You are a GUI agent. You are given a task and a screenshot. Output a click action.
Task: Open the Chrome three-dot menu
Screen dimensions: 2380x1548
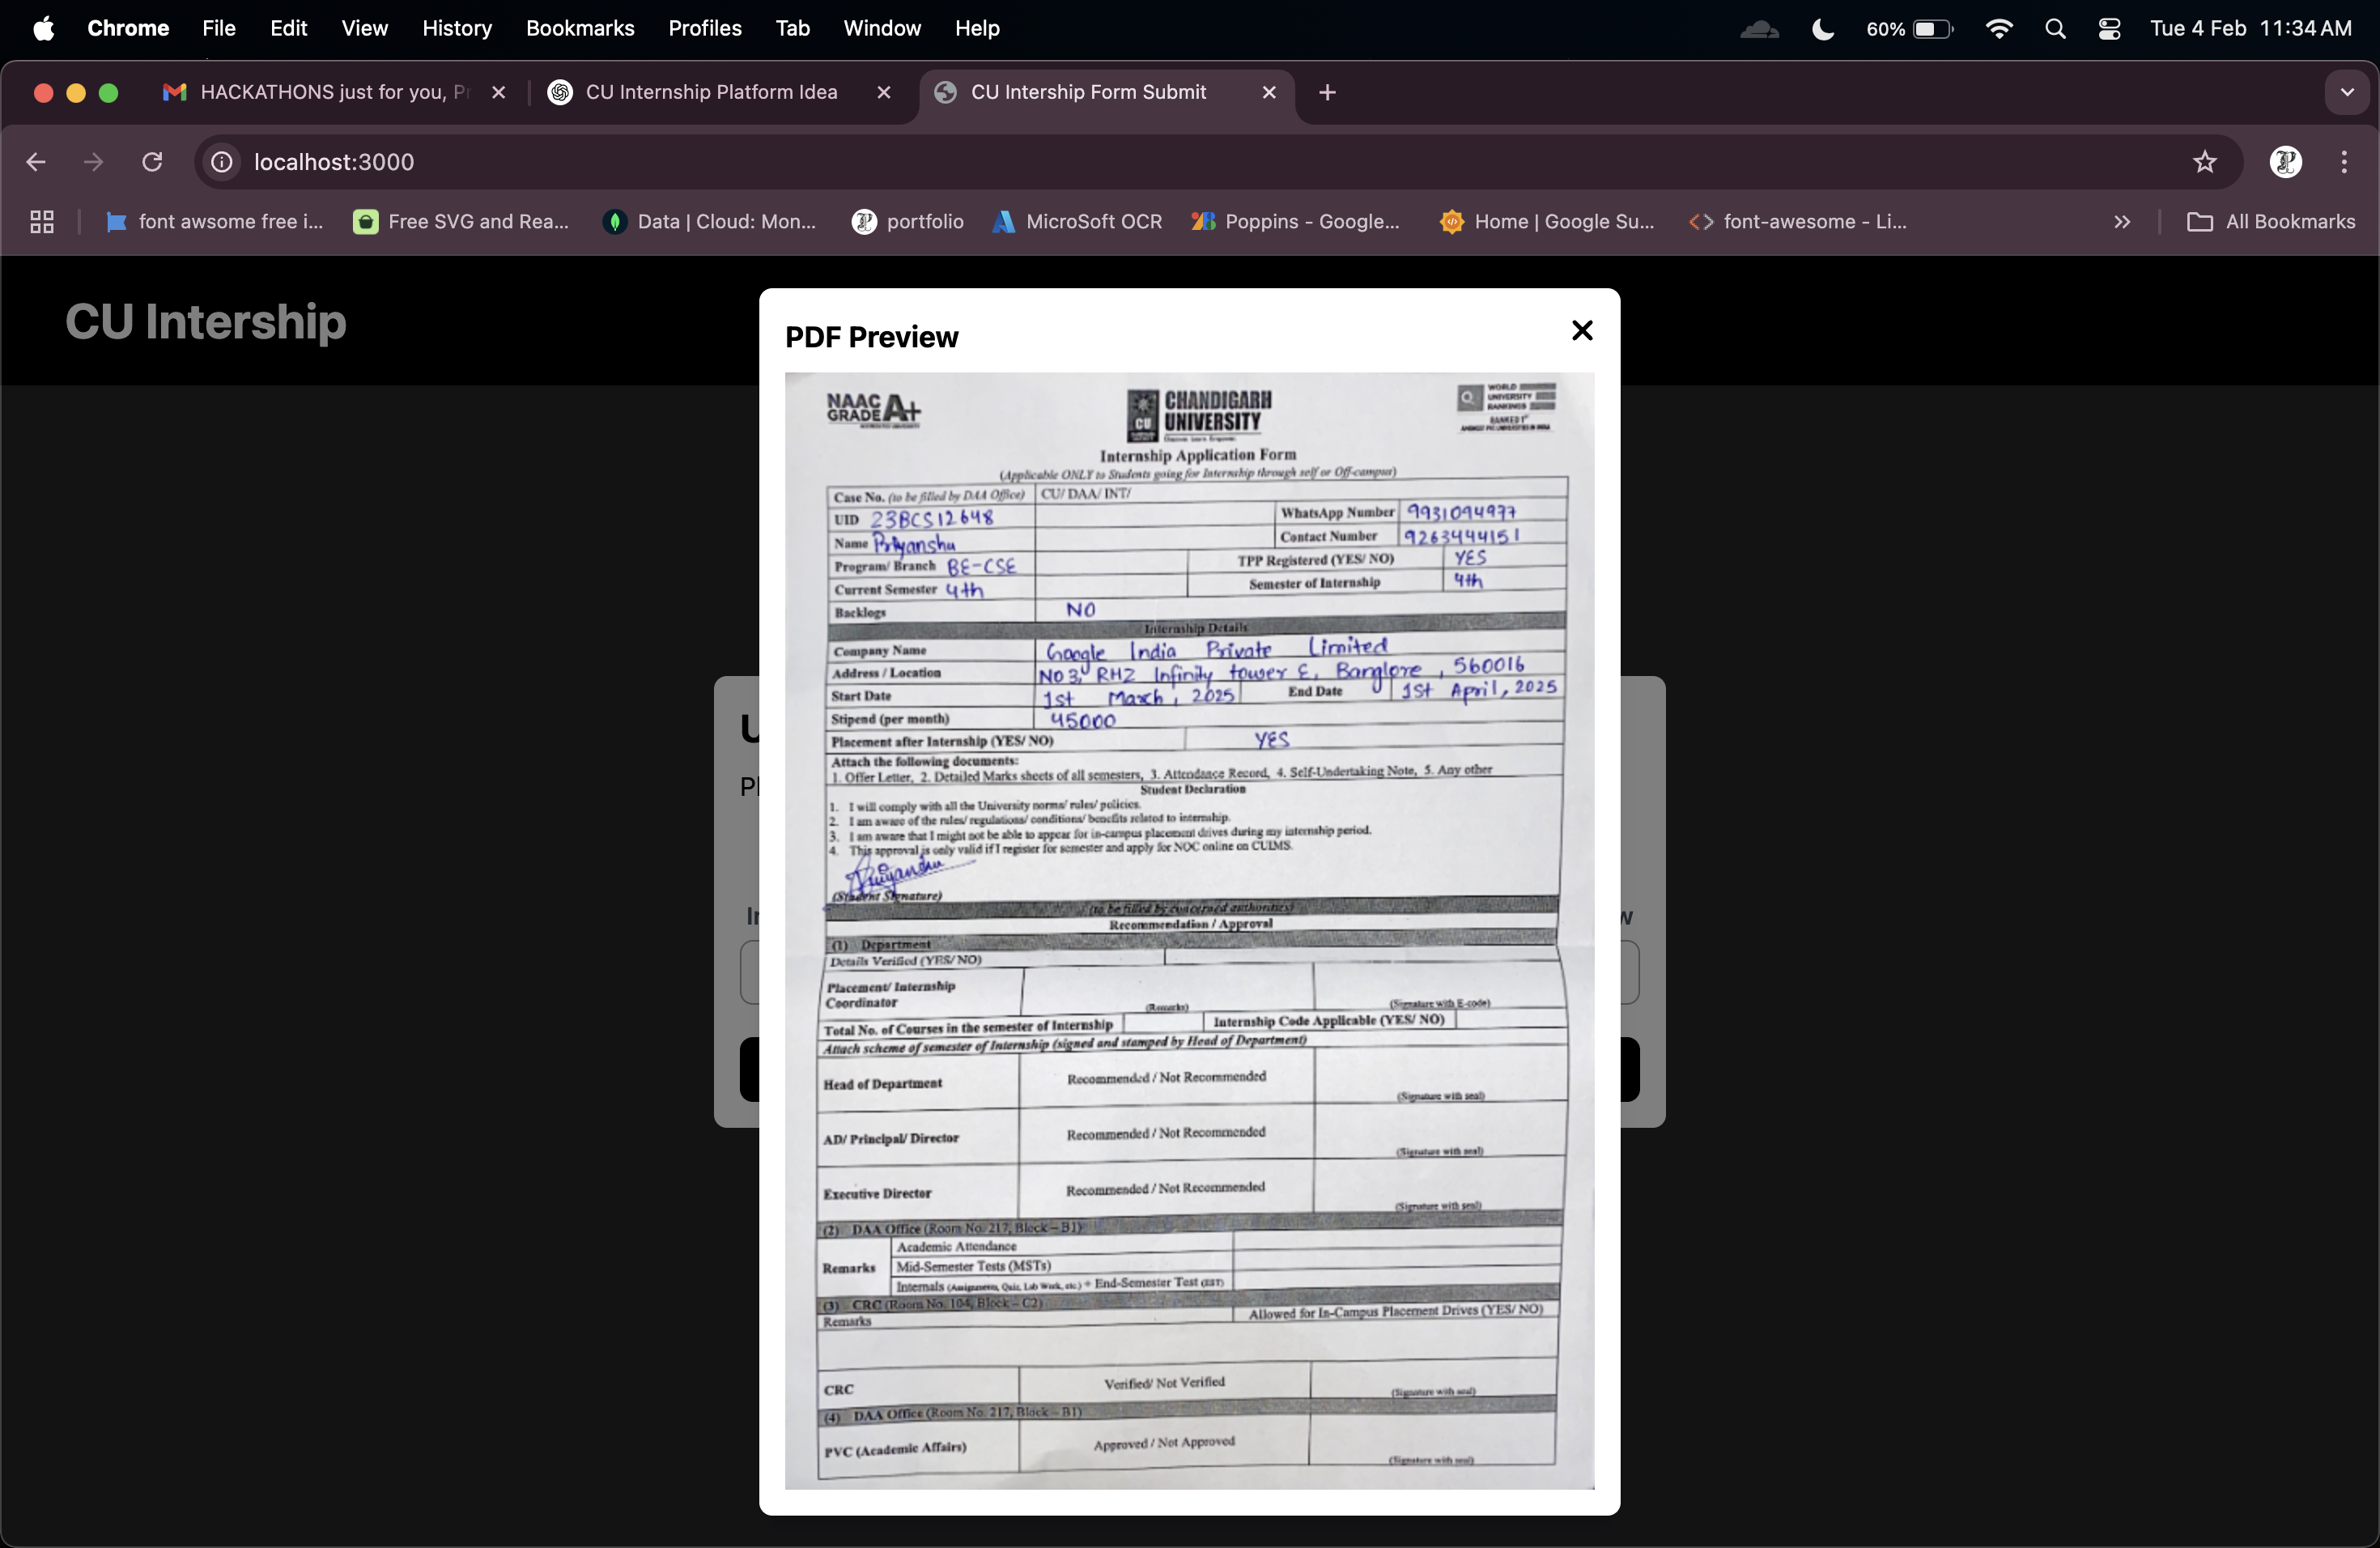[2343, 162]
